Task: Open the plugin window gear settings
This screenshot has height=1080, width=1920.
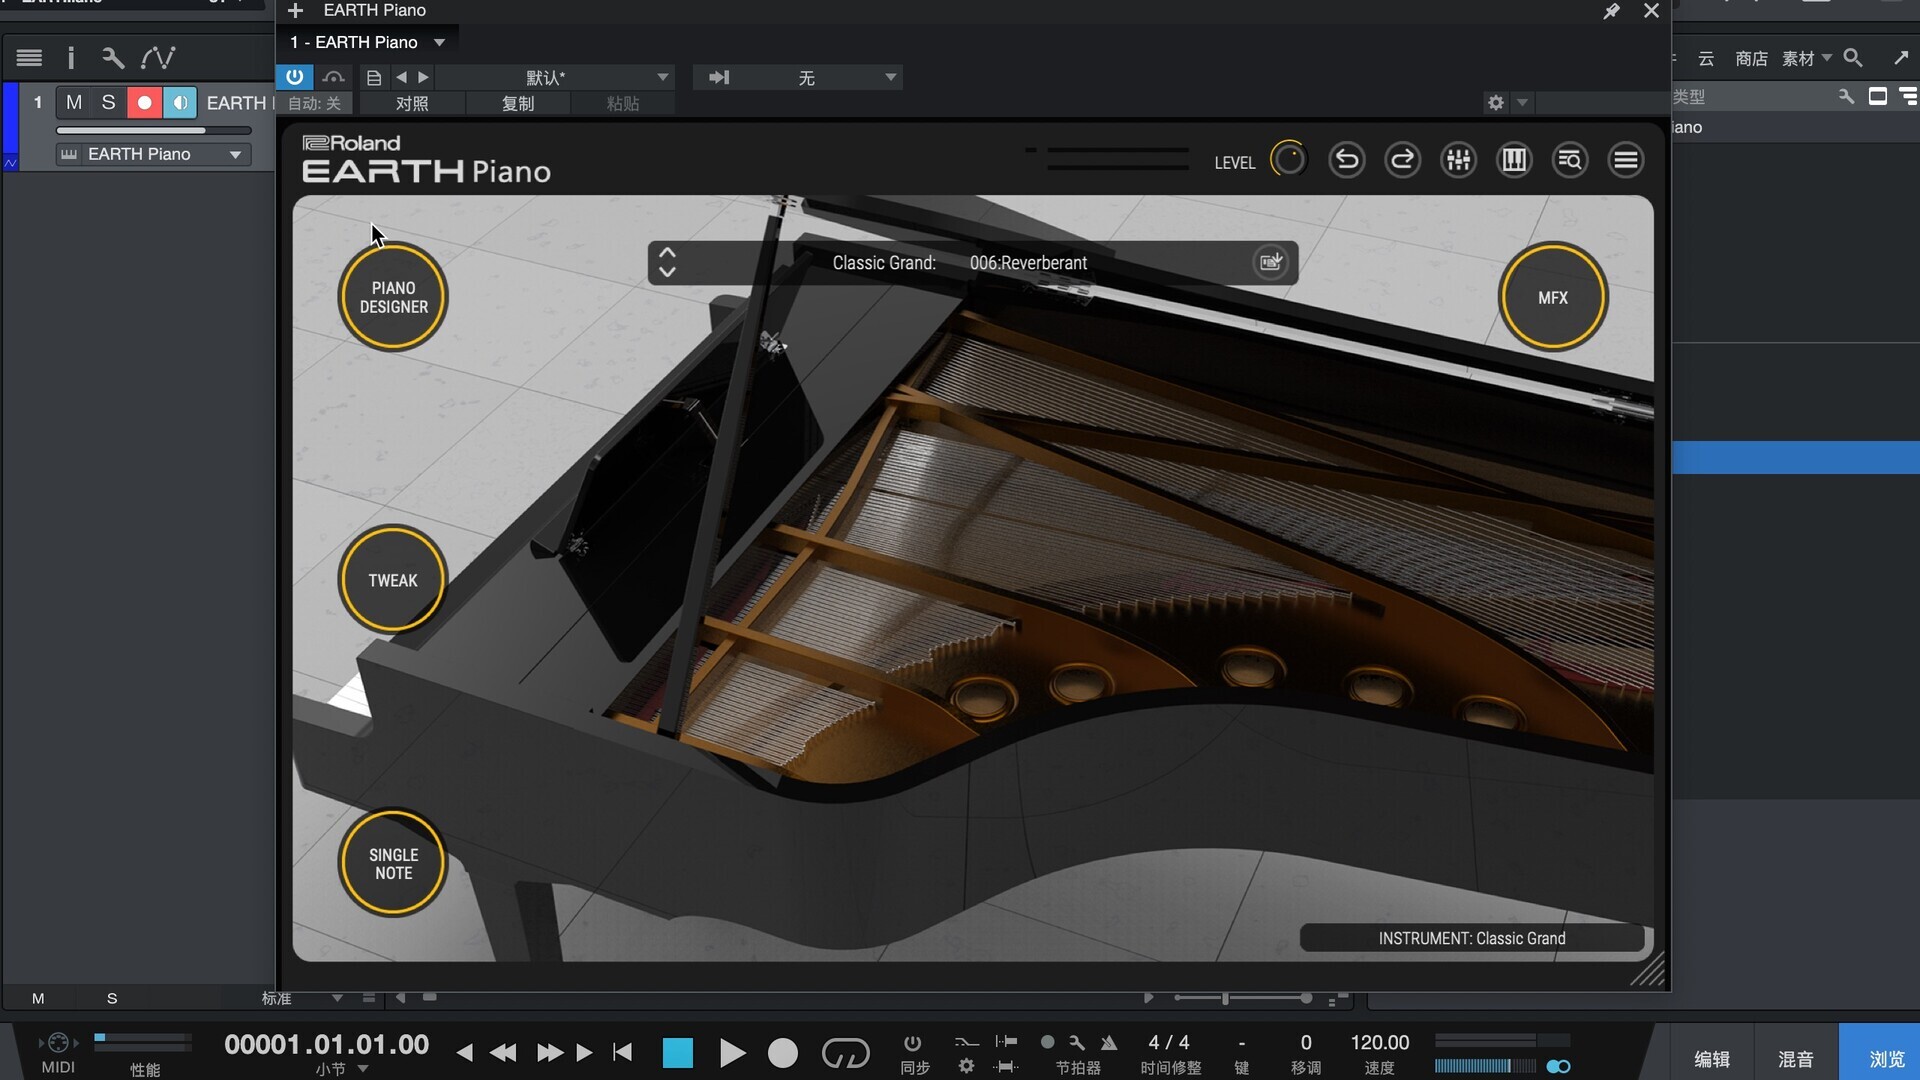Action: click(1495, 102)
